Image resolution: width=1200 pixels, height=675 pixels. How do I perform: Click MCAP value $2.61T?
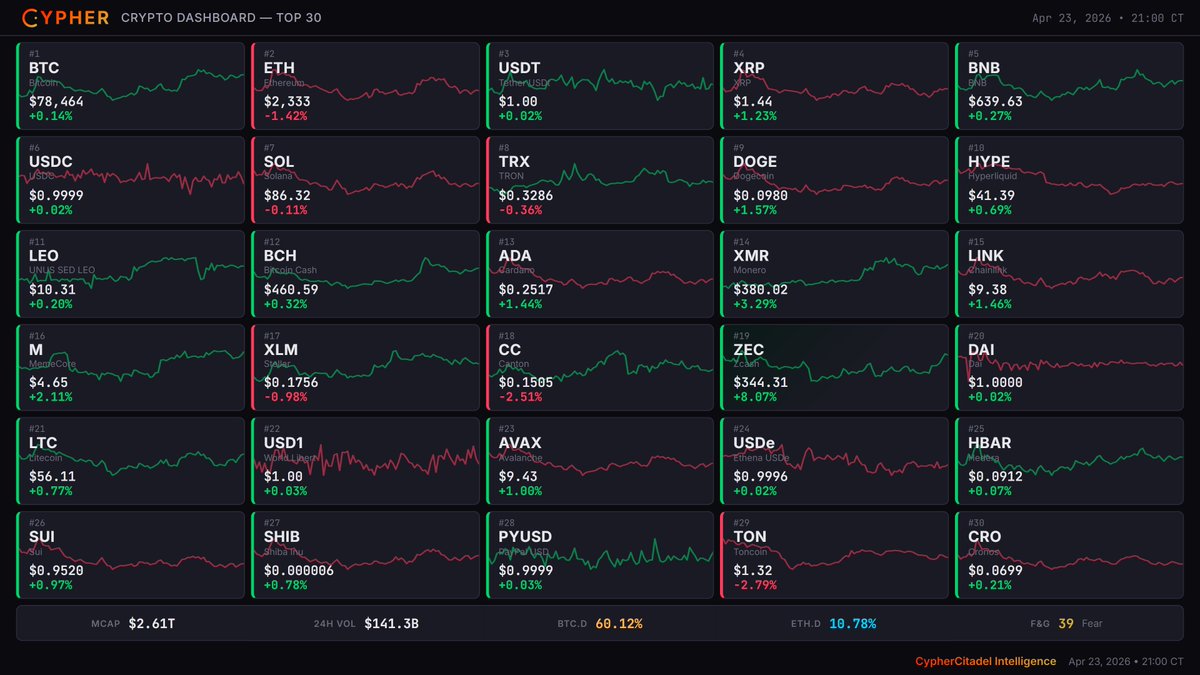point(151,624)
